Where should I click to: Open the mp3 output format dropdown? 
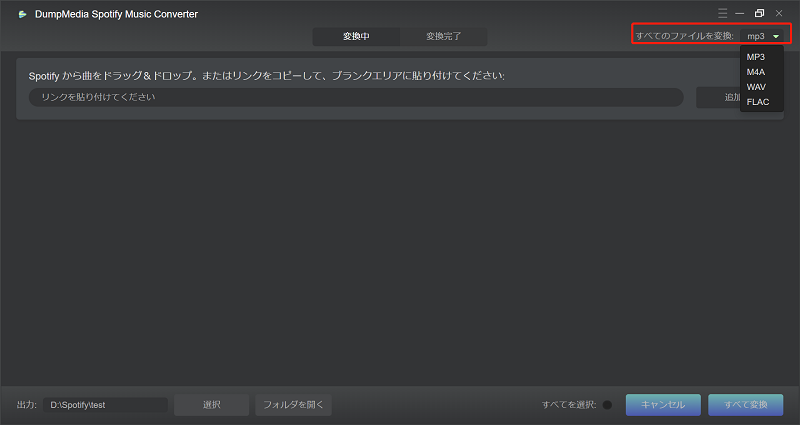tap(762, 36)
